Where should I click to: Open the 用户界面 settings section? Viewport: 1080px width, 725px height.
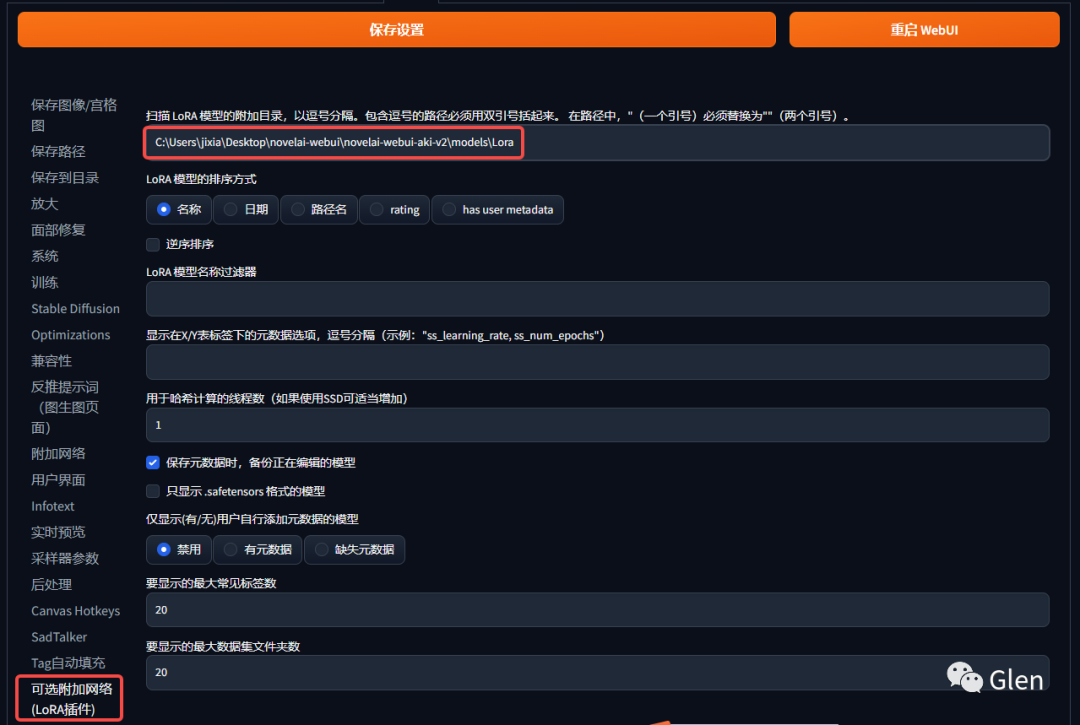[x=59, y=480]
